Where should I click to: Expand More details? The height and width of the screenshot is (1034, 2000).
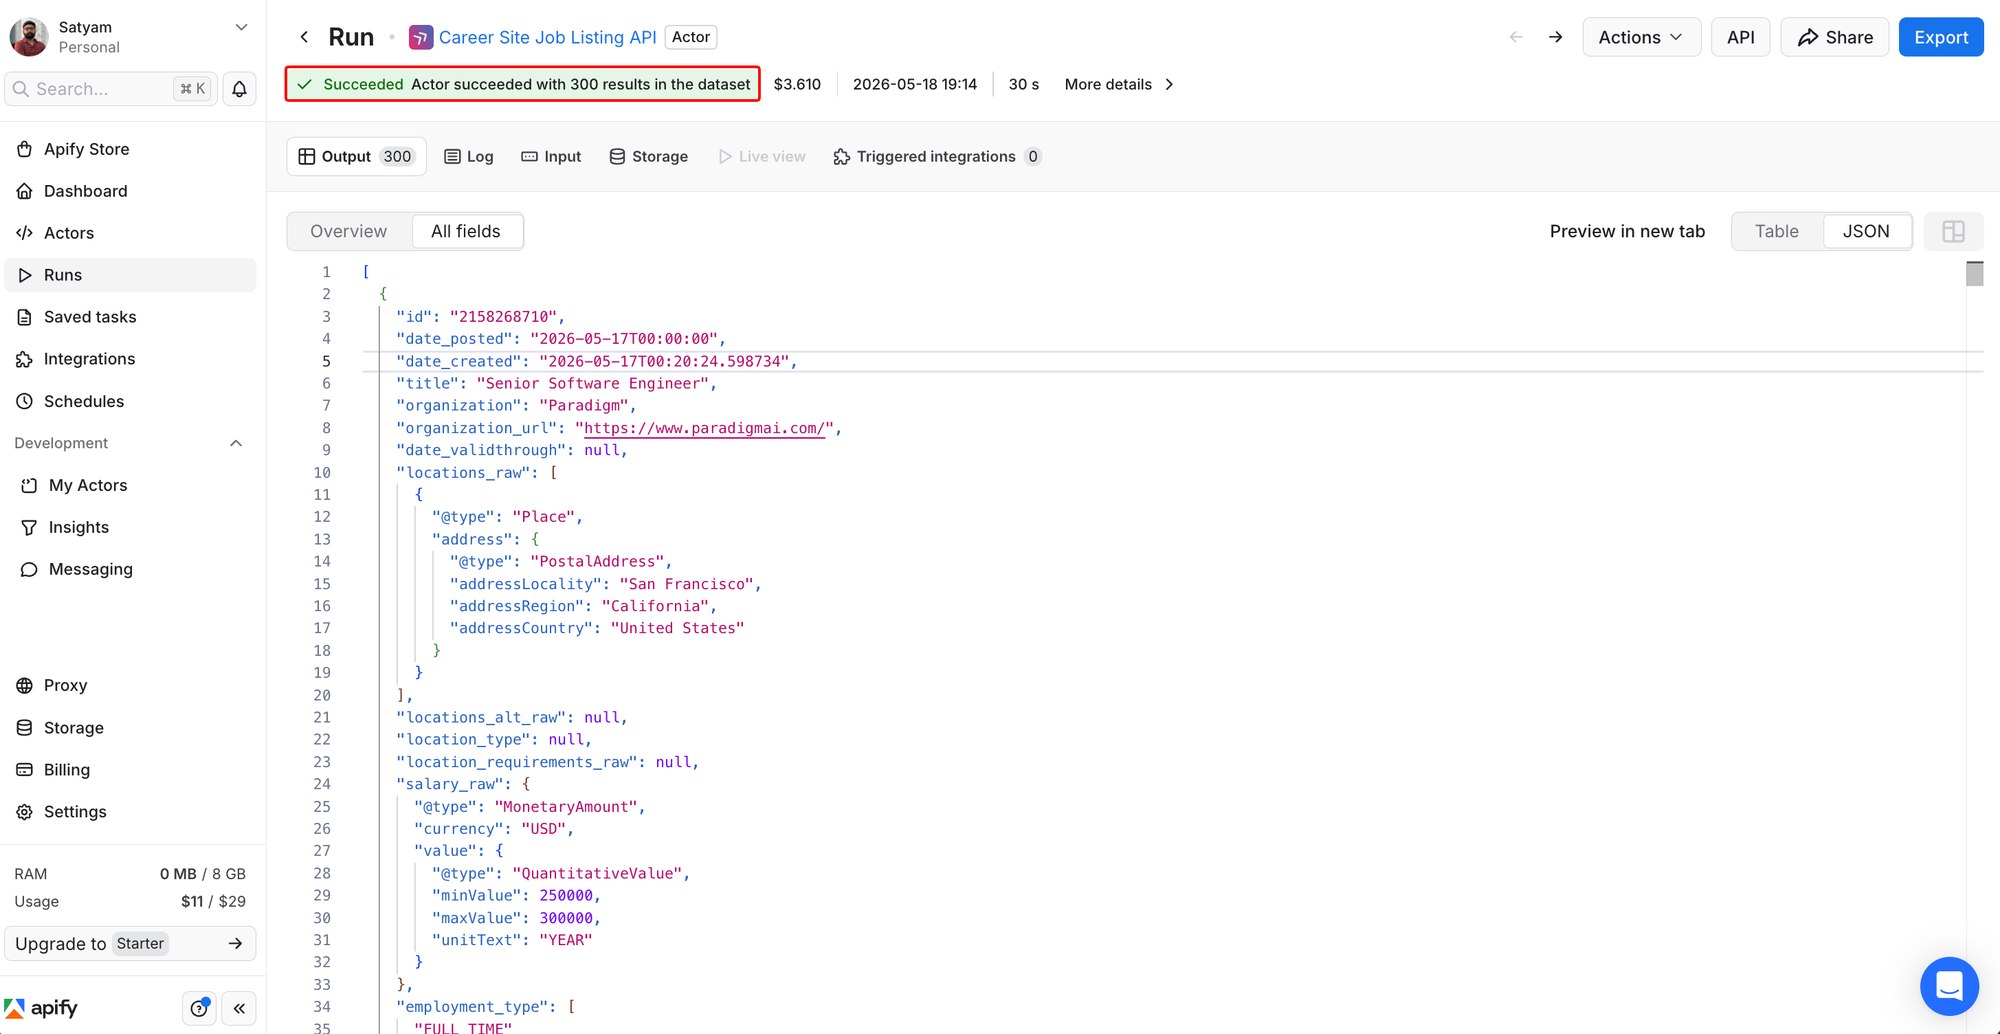click(1119, 84)
